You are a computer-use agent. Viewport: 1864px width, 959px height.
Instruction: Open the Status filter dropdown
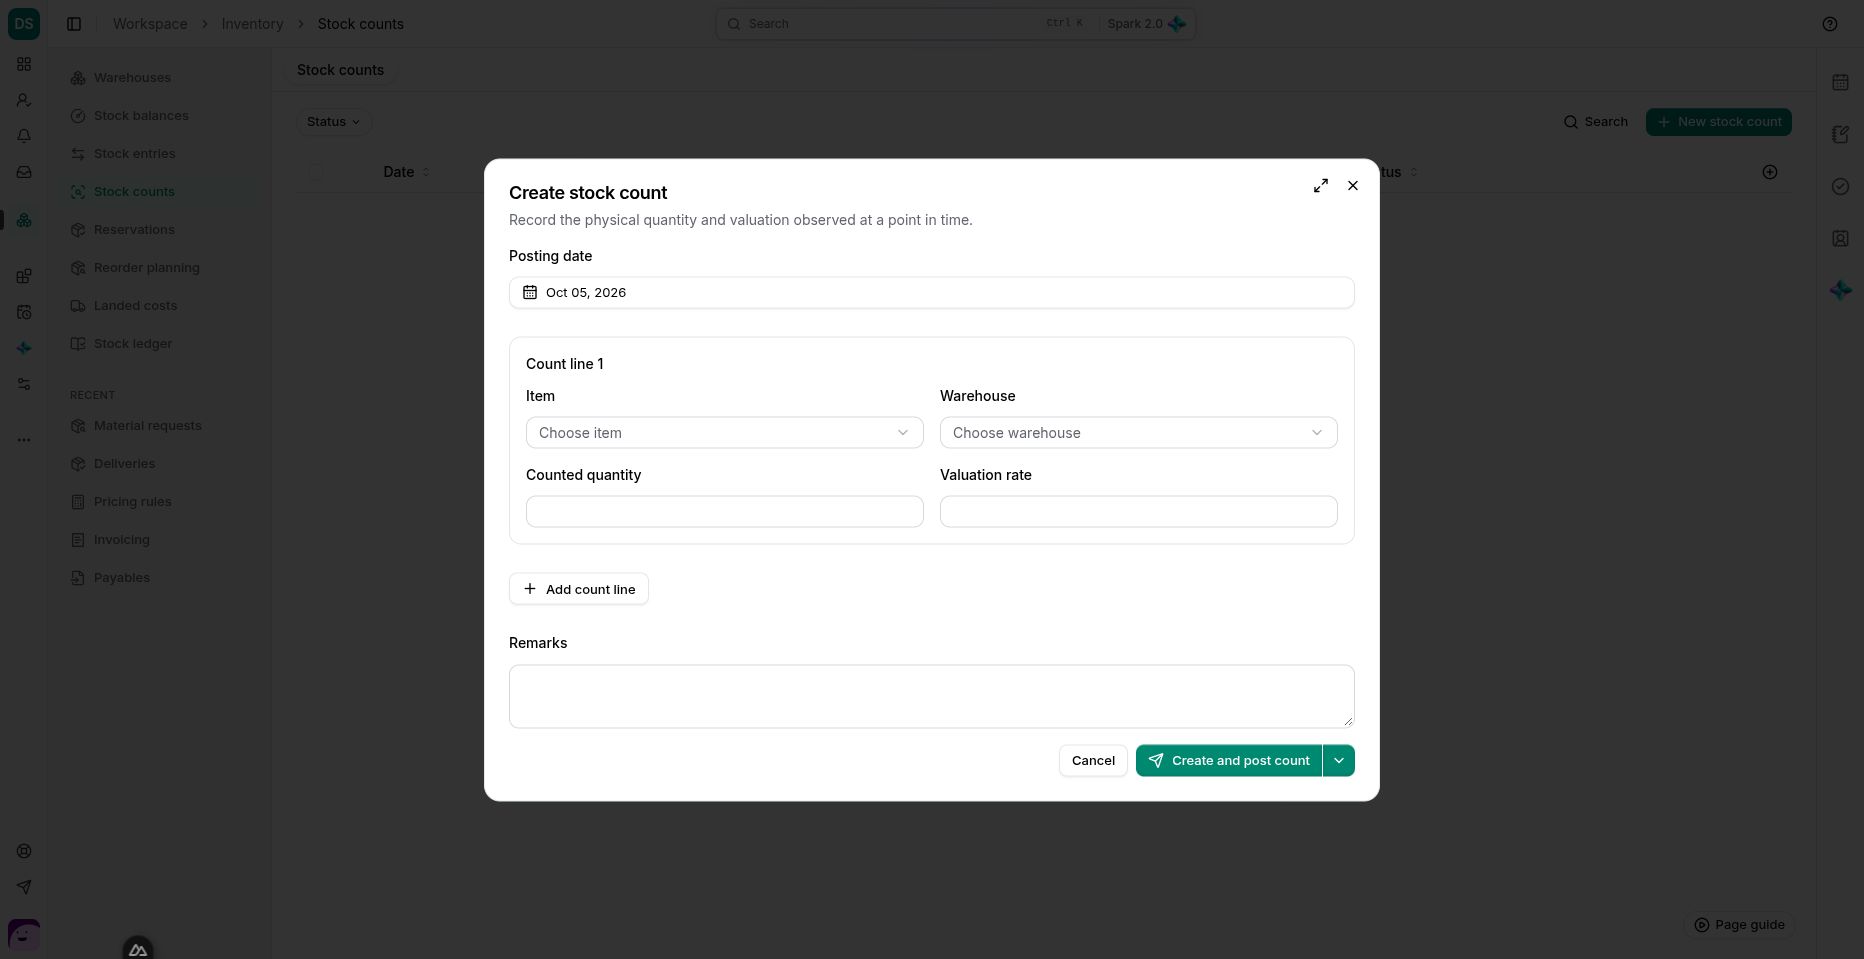pyautogui.click(x=333, y=122)
